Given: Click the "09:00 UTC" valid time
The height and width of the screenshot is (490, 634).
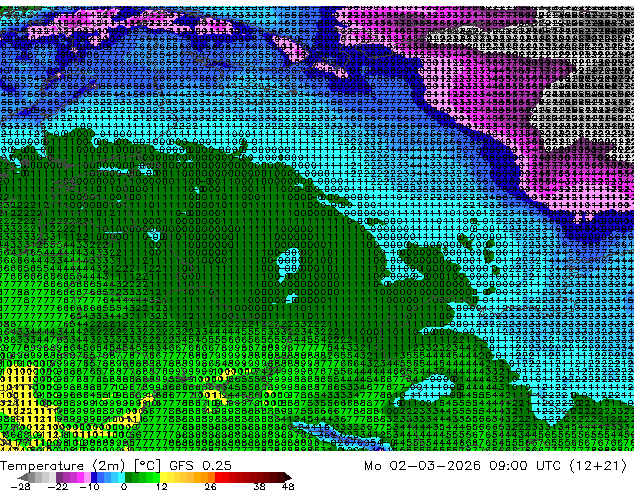Looking at the screenshot, I should pos(525,466).
